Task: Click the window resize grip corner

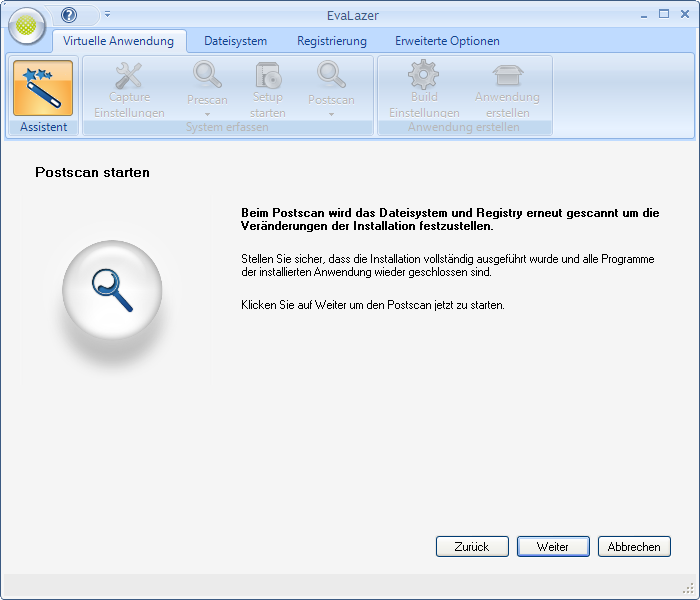Action: pos(688,590)
